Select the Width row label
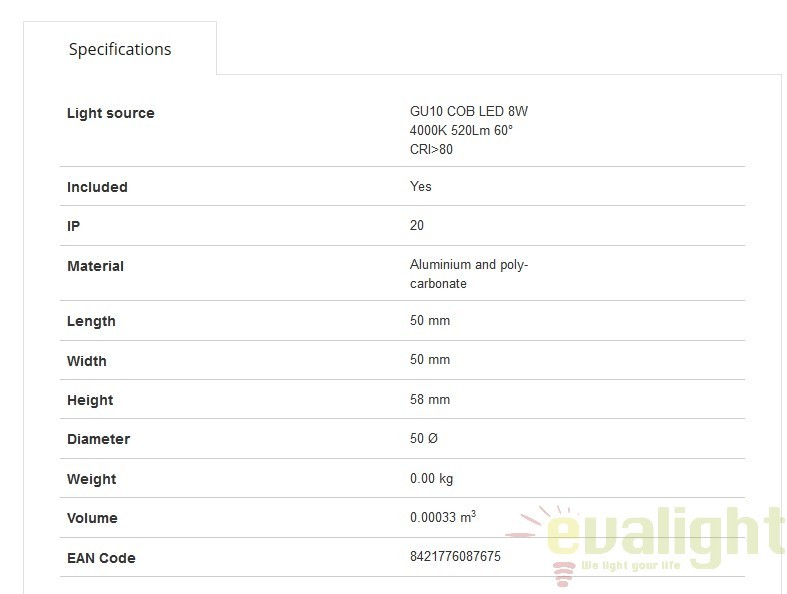 point(86,361)
